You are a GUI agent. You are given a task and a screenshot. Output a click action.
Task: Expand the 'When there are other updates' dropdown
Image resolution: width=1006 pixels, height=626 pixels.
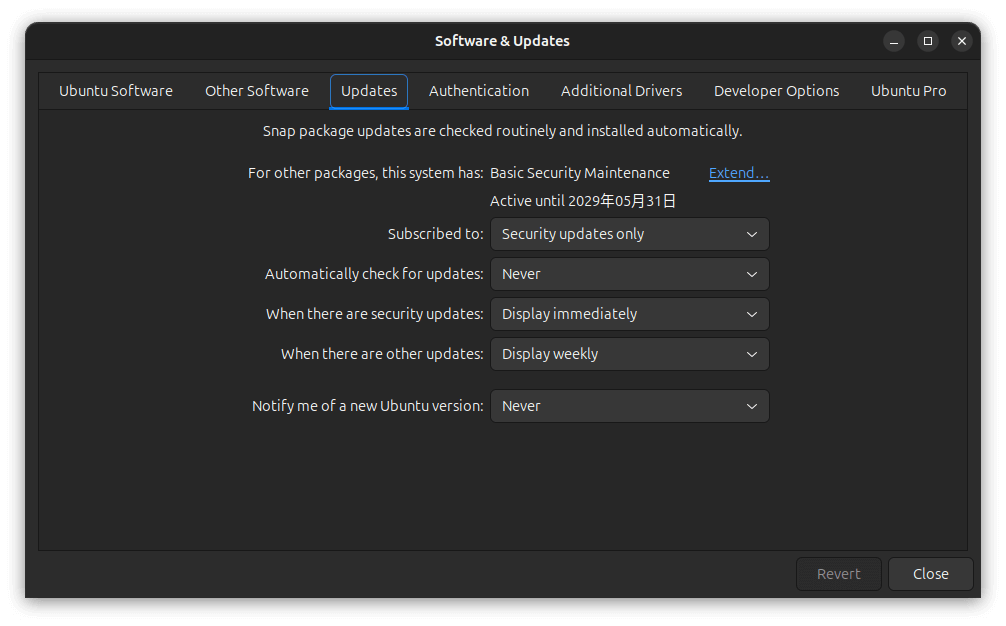629,354
